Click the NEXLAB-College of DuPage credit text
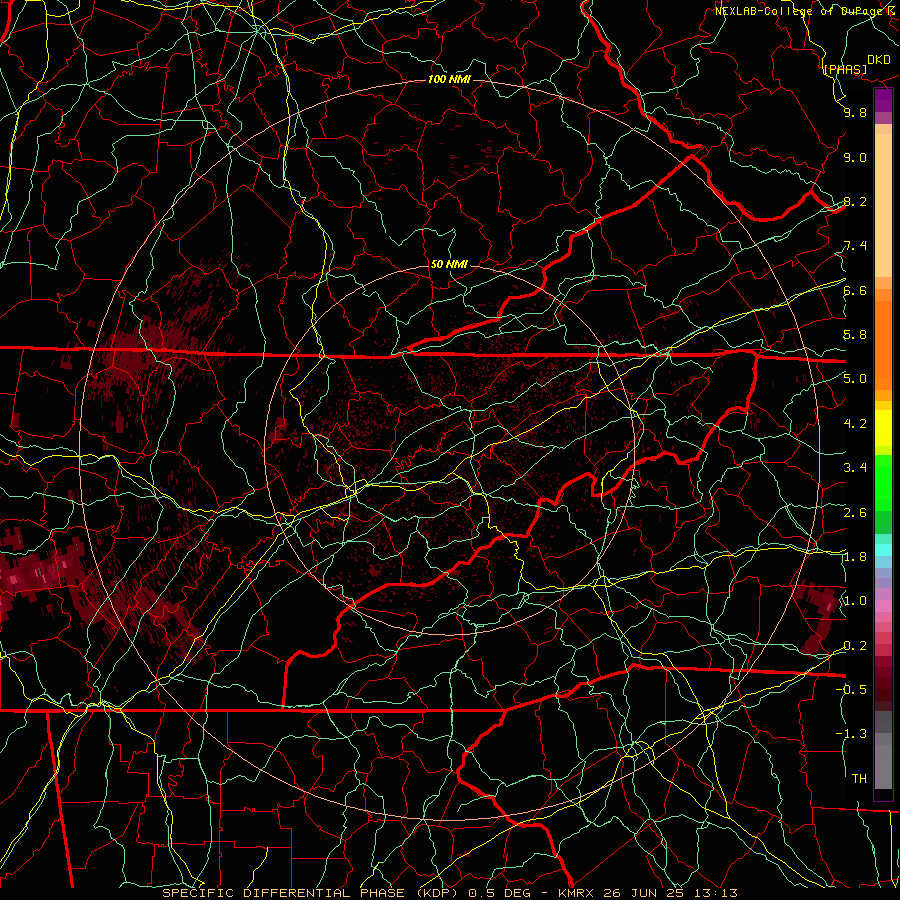The height and width of the screenshot is (900, 900). coord(798,11)
